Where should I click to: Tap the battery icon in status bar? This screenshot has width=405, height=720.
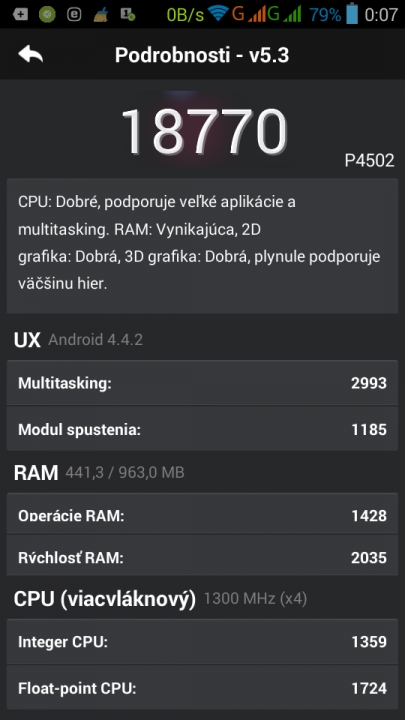[352, 13]
